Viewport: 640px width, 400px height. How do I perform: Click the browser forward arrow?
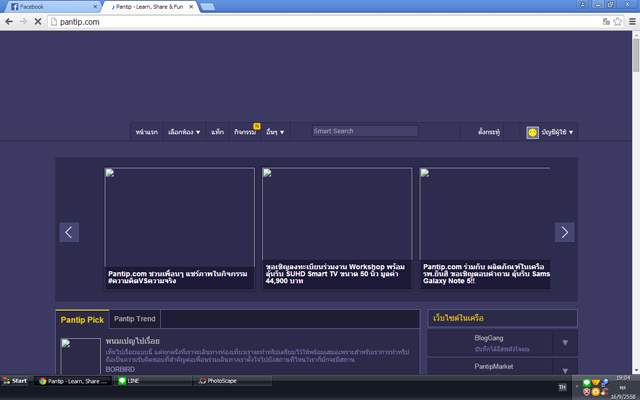tap(23, 22)
